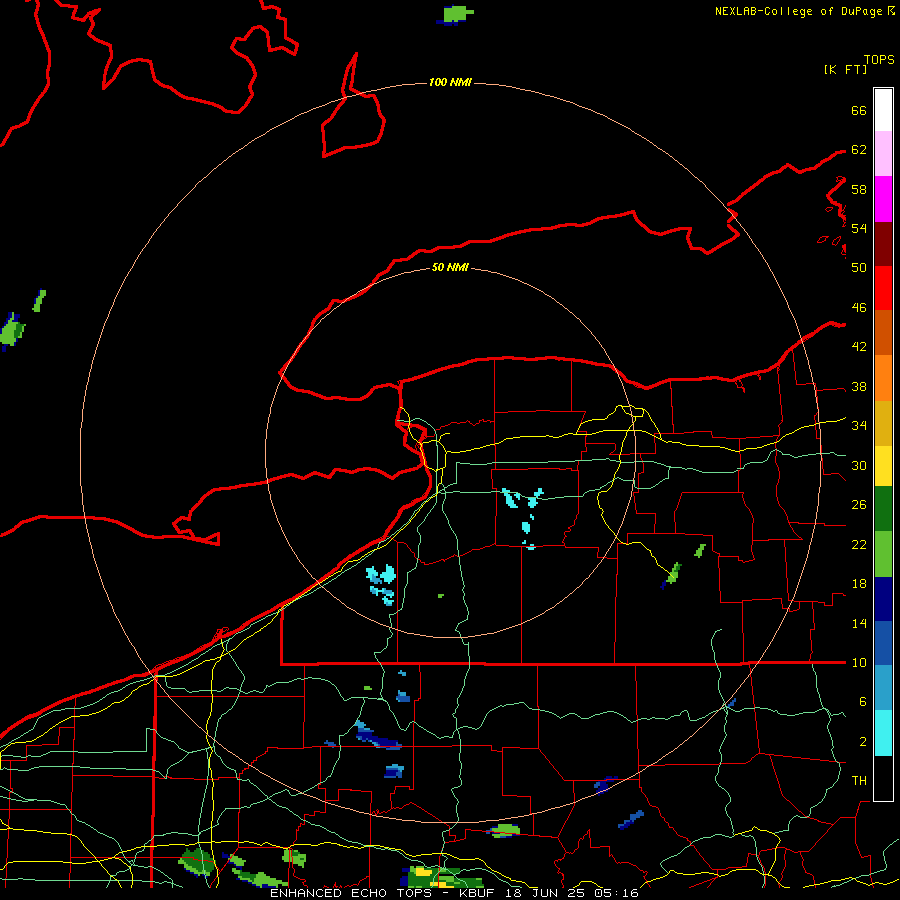Screen dimensions: 900x900
Task: Click the yellow-topped echo at the bottom center
Action: (x=441, y=876)
